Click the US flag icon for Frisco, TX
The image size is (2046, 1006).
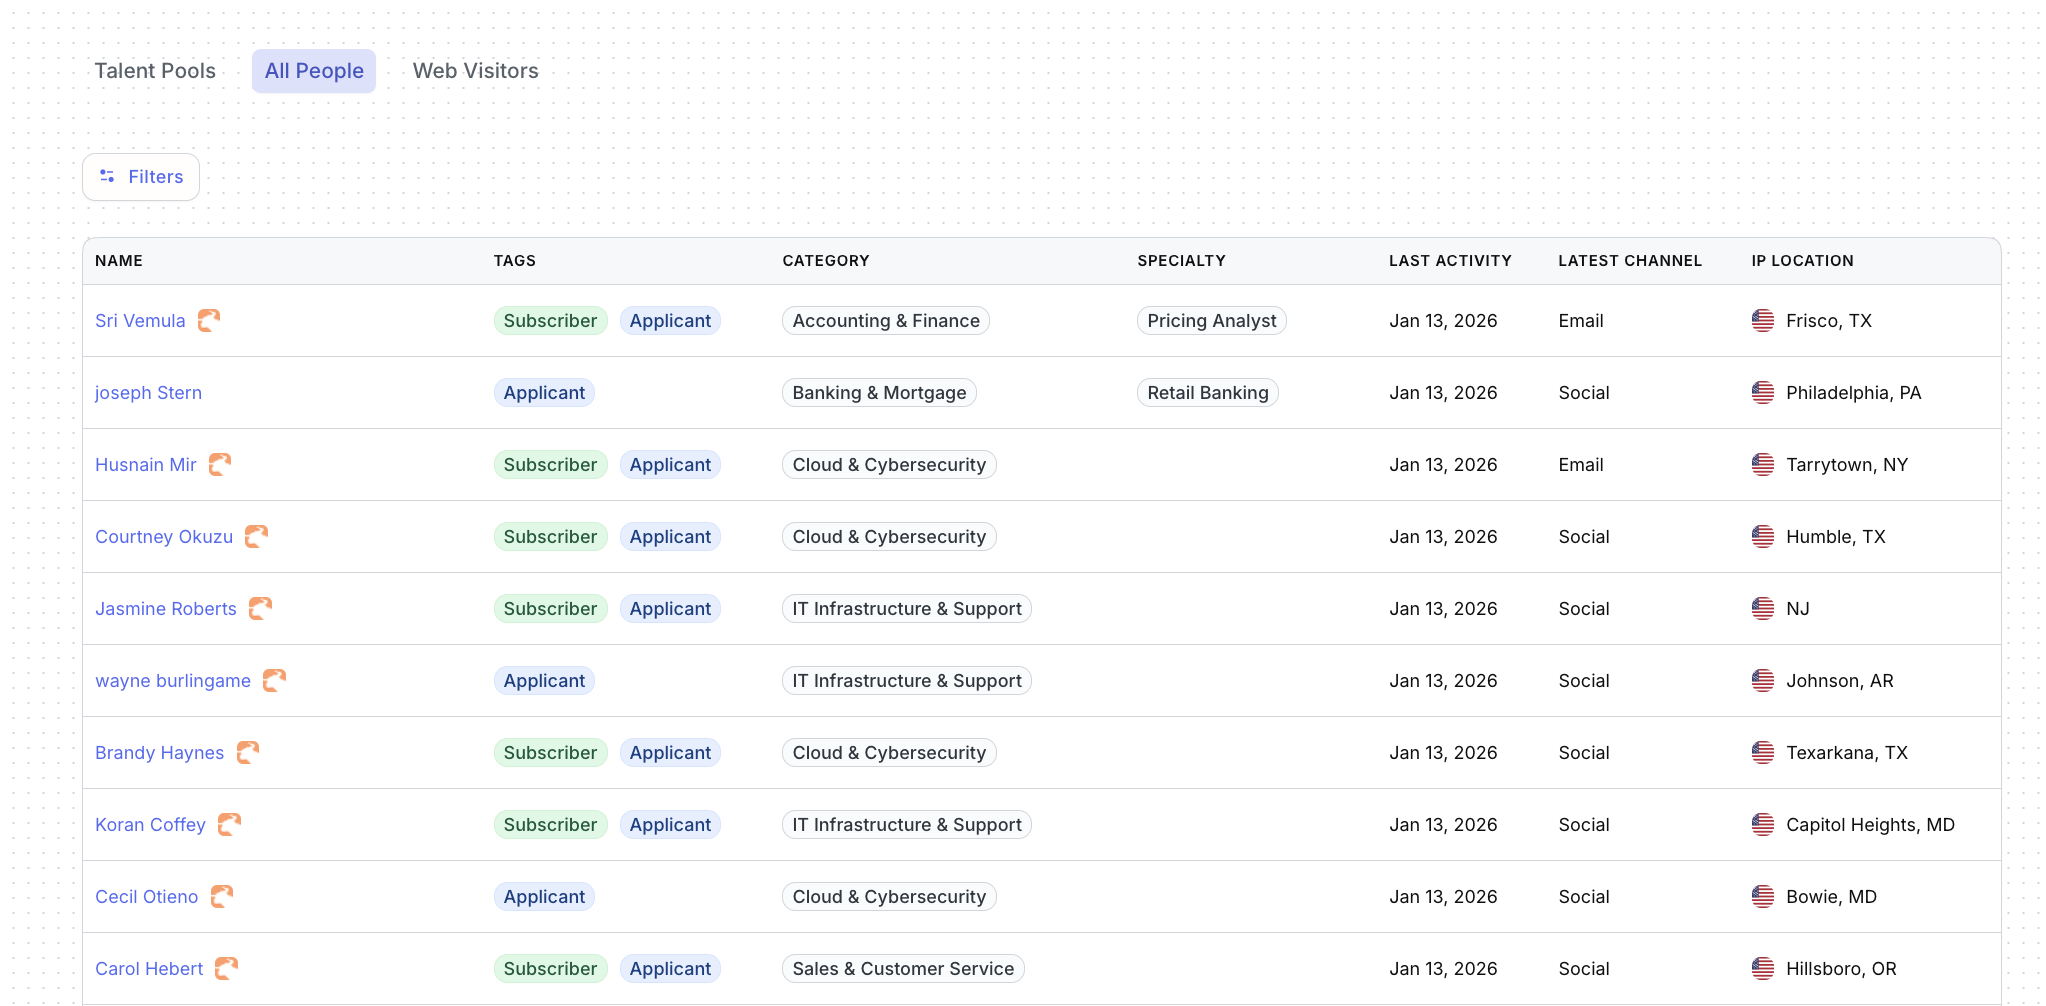pos(1762,320)
